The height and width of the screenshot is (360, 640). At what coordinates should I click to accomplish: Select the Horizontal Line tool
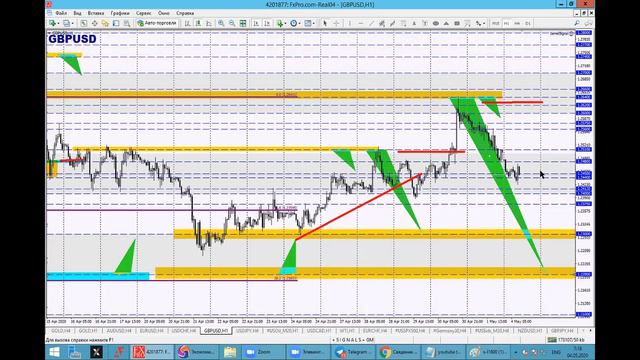point(360,23)
